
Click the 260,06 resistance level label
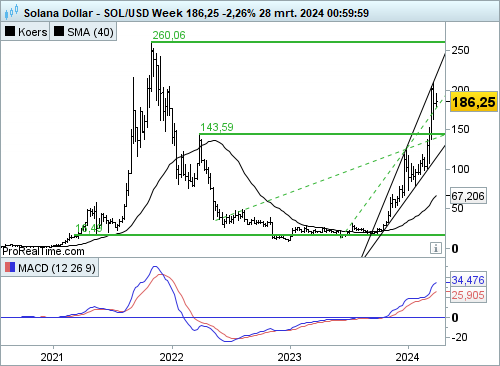(169, 35)
